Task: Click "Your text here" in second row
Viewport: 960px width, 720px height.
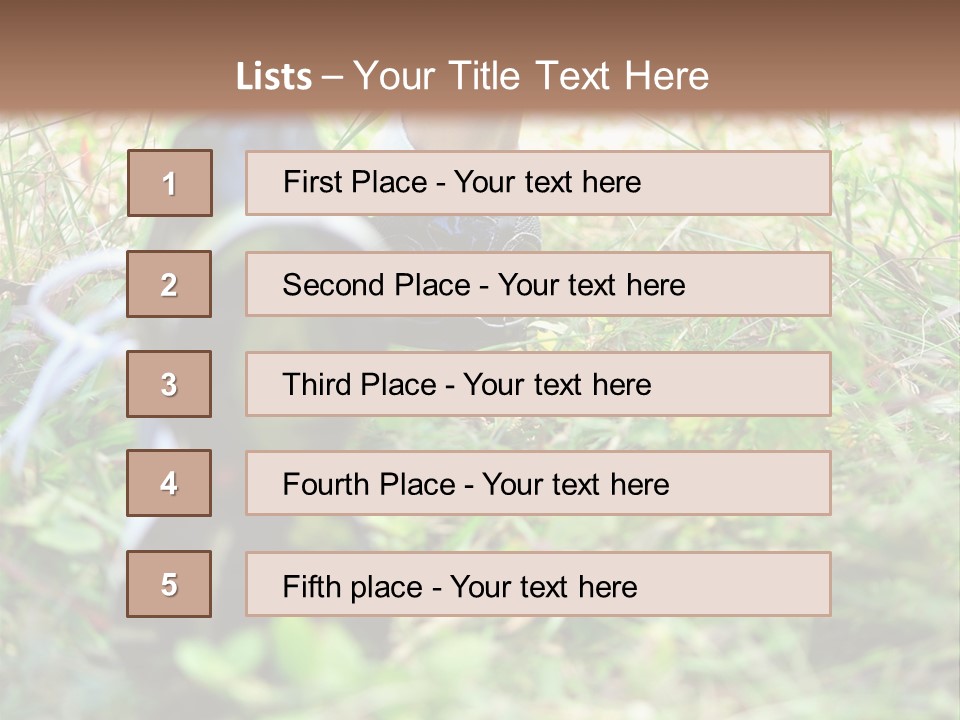Action: [591, 285]
